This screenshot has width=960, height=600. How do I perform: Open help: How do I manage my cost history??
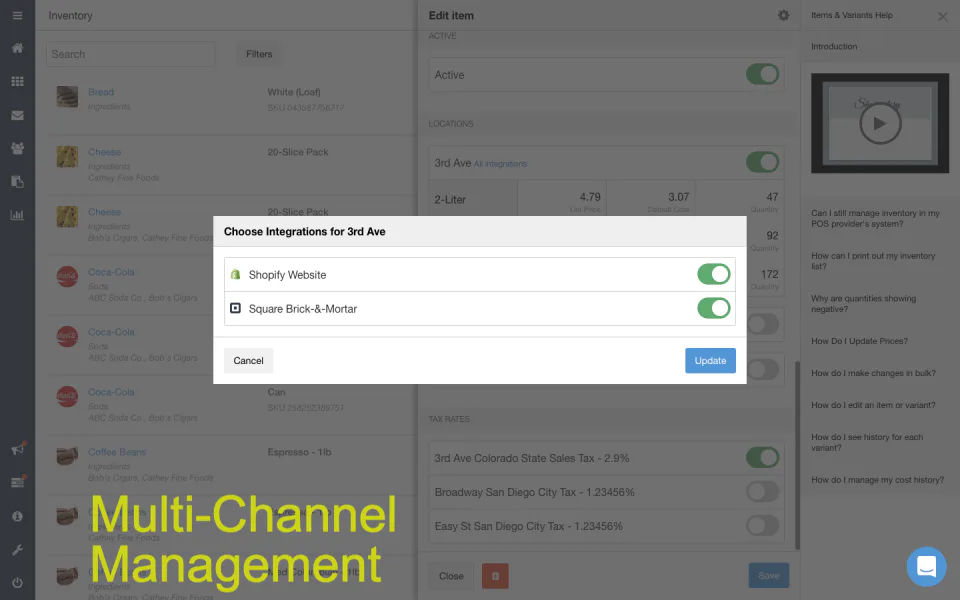pyautogui.click(x=877, y=479)
